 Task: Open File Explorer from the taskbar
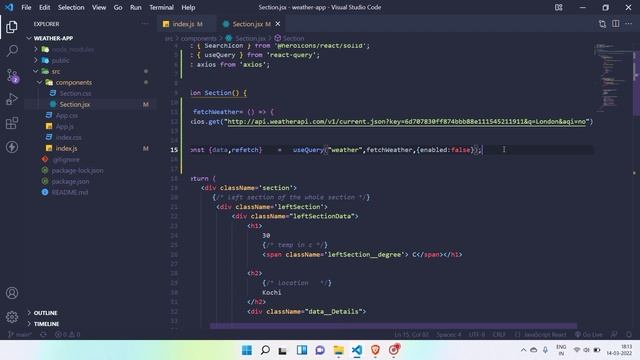tap(339, 350)
